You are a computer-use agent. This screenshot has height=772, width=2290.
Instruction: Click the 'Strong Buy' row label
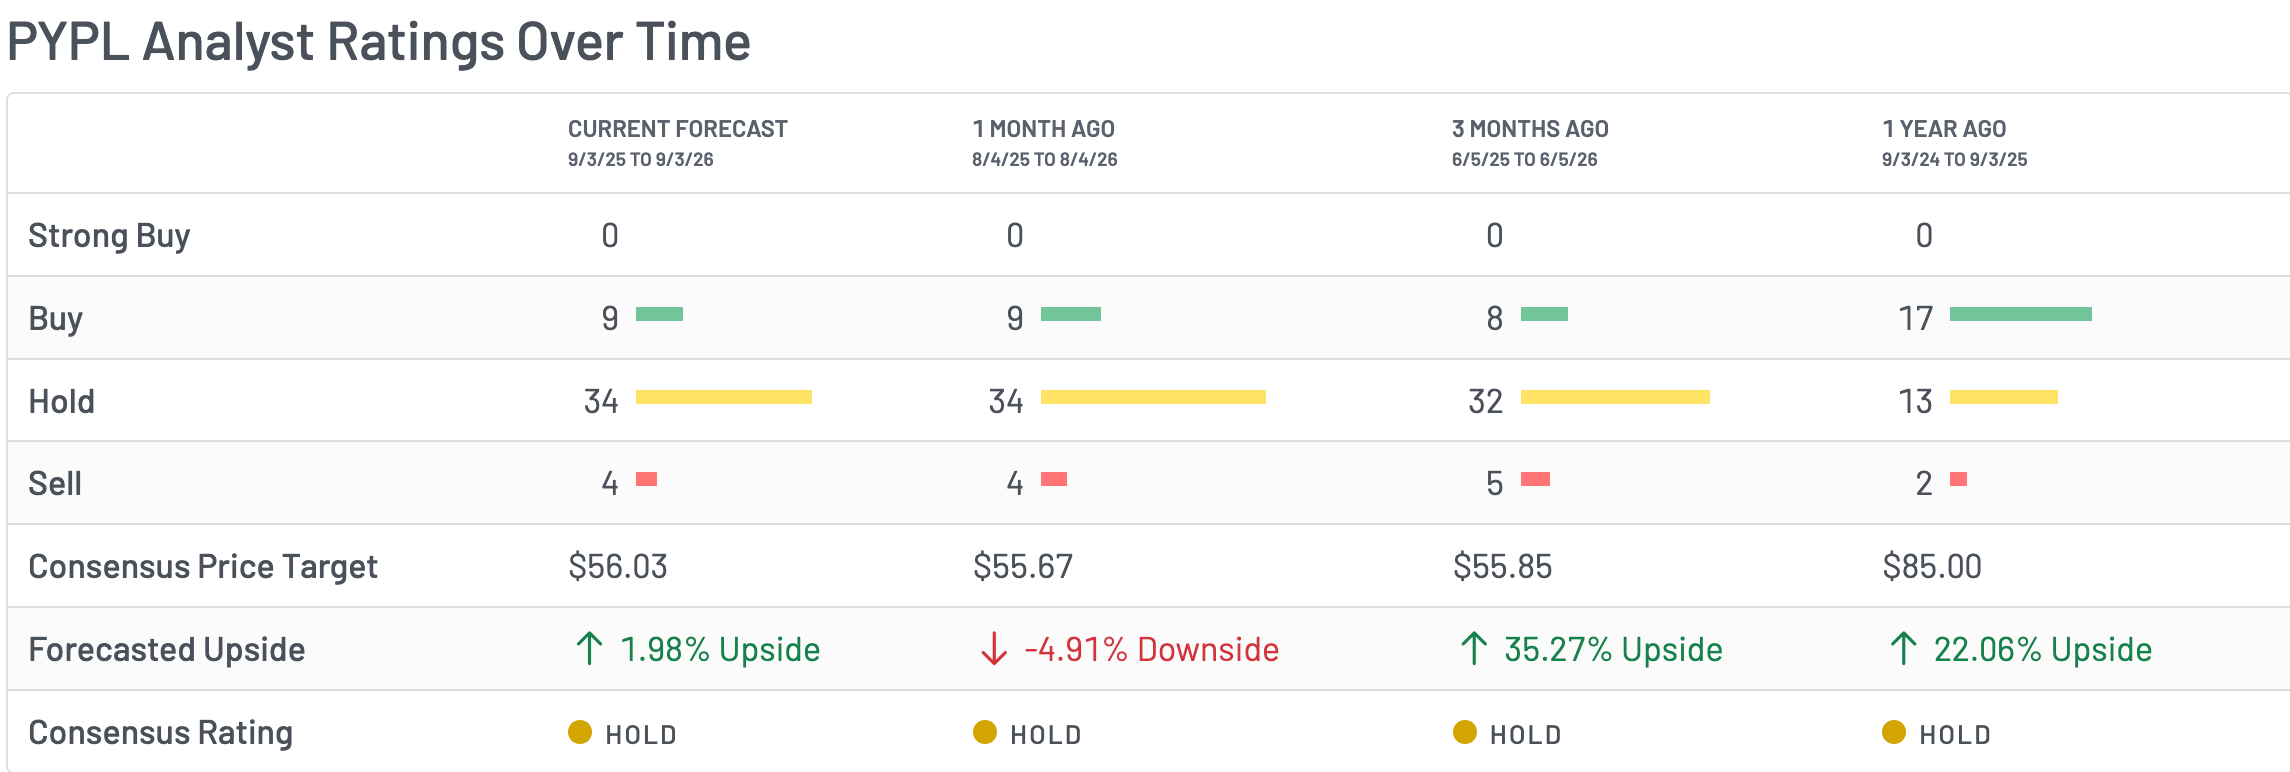coord(109,236)
